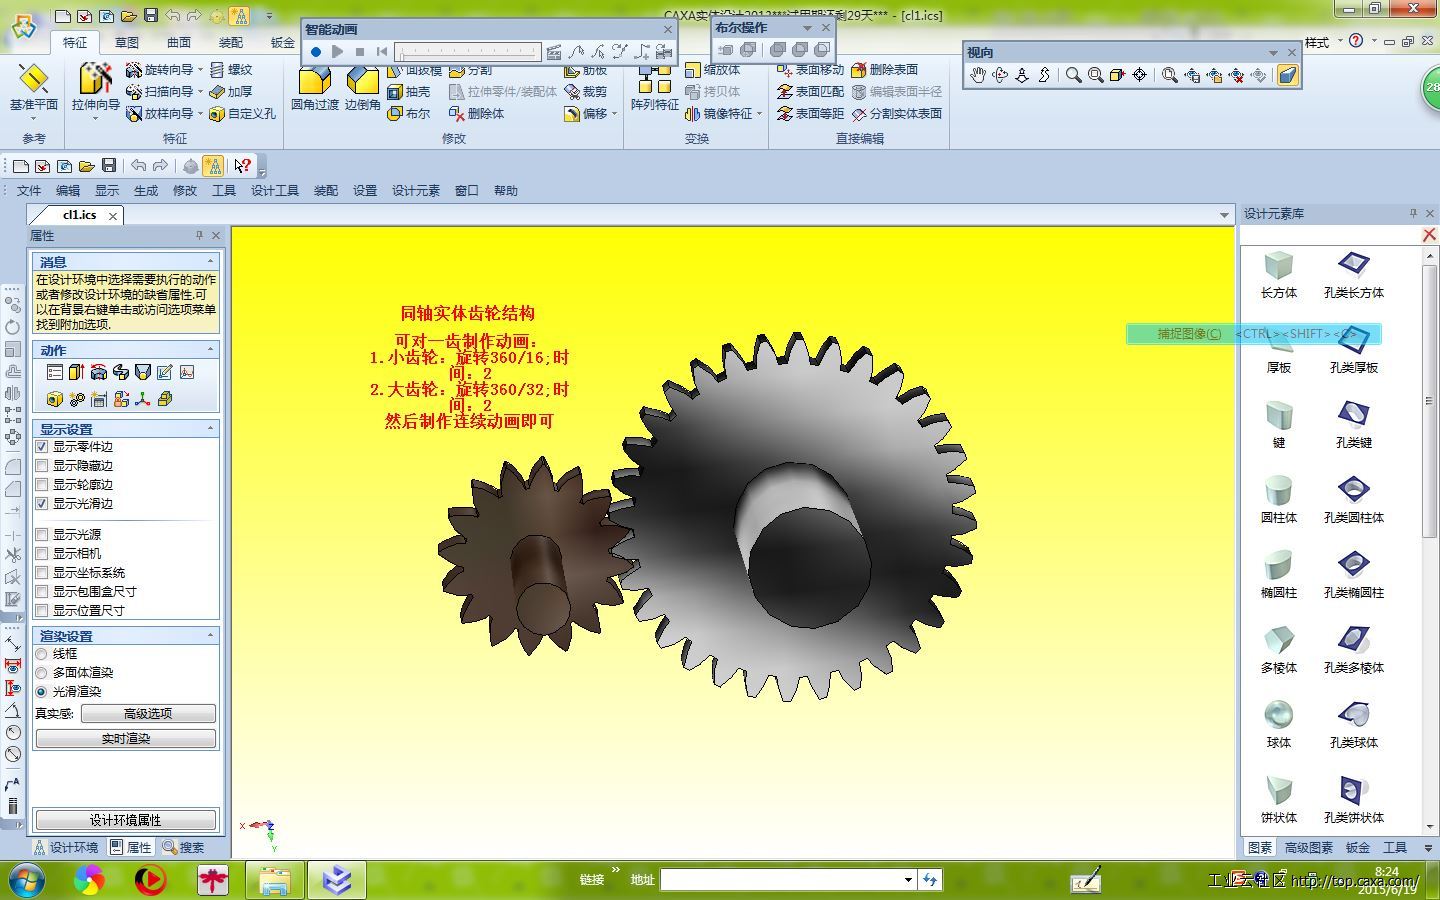1440x900 pixels.
Task: Click the 实时渲染 button
Action: pyautogui.click(x=126, y=739)
